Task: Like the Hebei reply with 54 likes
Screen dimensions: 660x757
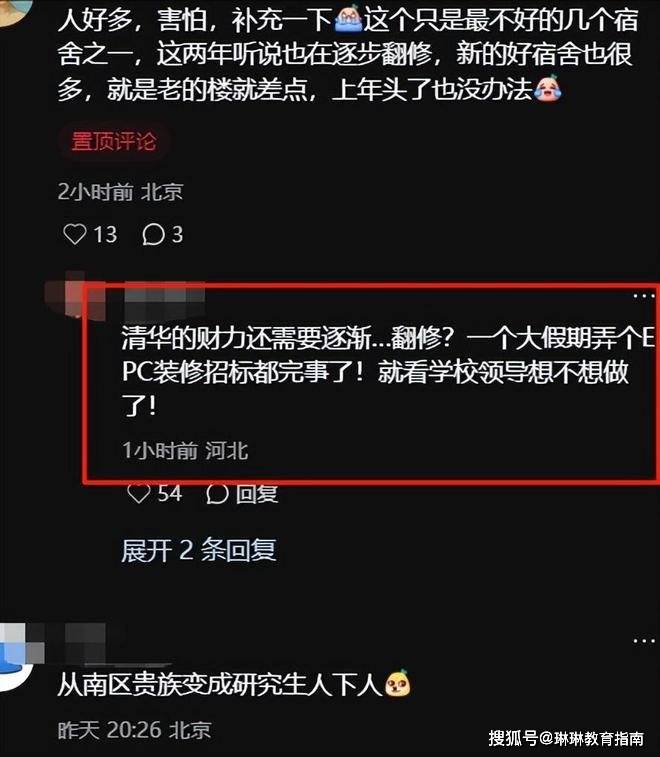Action: pyautogui.click(x=139, y=493)
